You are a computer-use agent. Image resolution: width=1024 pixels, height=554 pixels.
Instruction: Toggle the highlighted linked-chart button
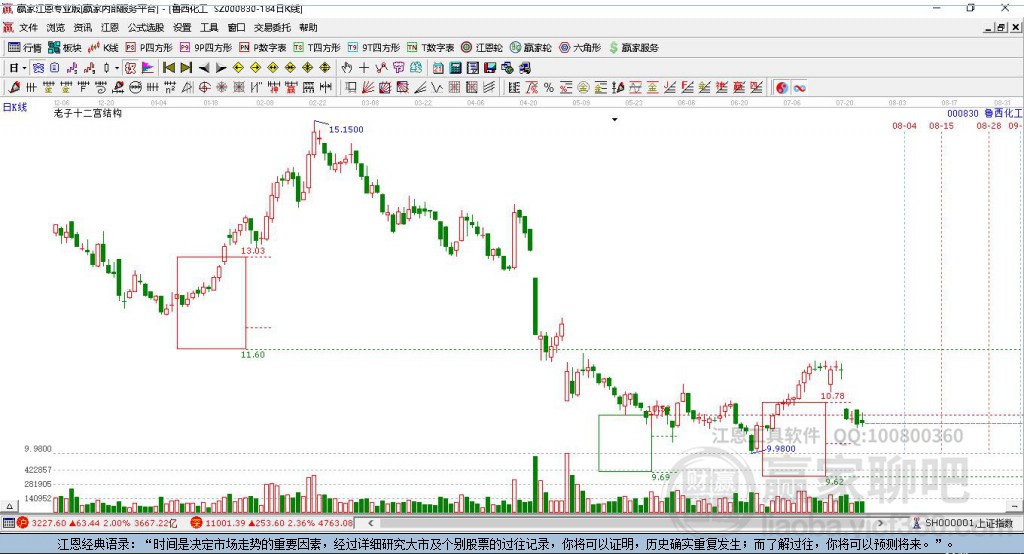click(x=38, y=68)
